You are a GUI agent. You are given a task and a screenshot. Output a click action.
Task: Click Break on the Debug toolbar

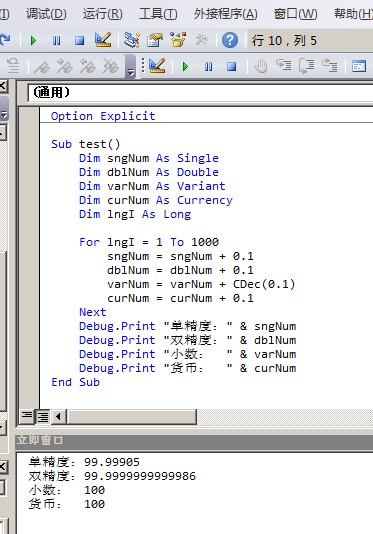[208, 66]
